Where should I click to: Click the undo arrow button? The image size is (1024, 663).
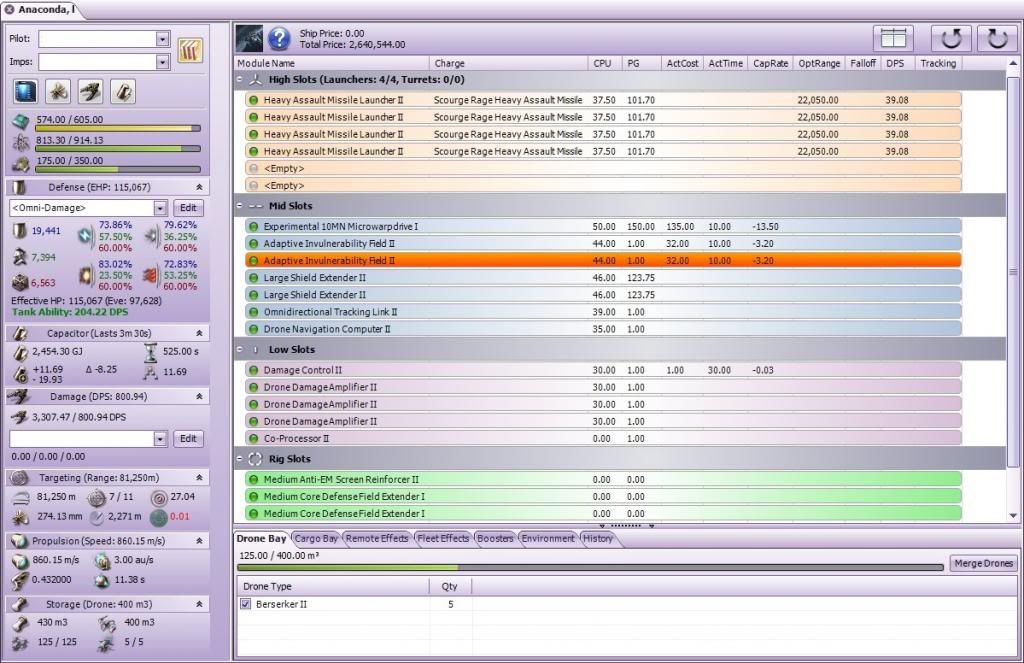click(951, 38)
